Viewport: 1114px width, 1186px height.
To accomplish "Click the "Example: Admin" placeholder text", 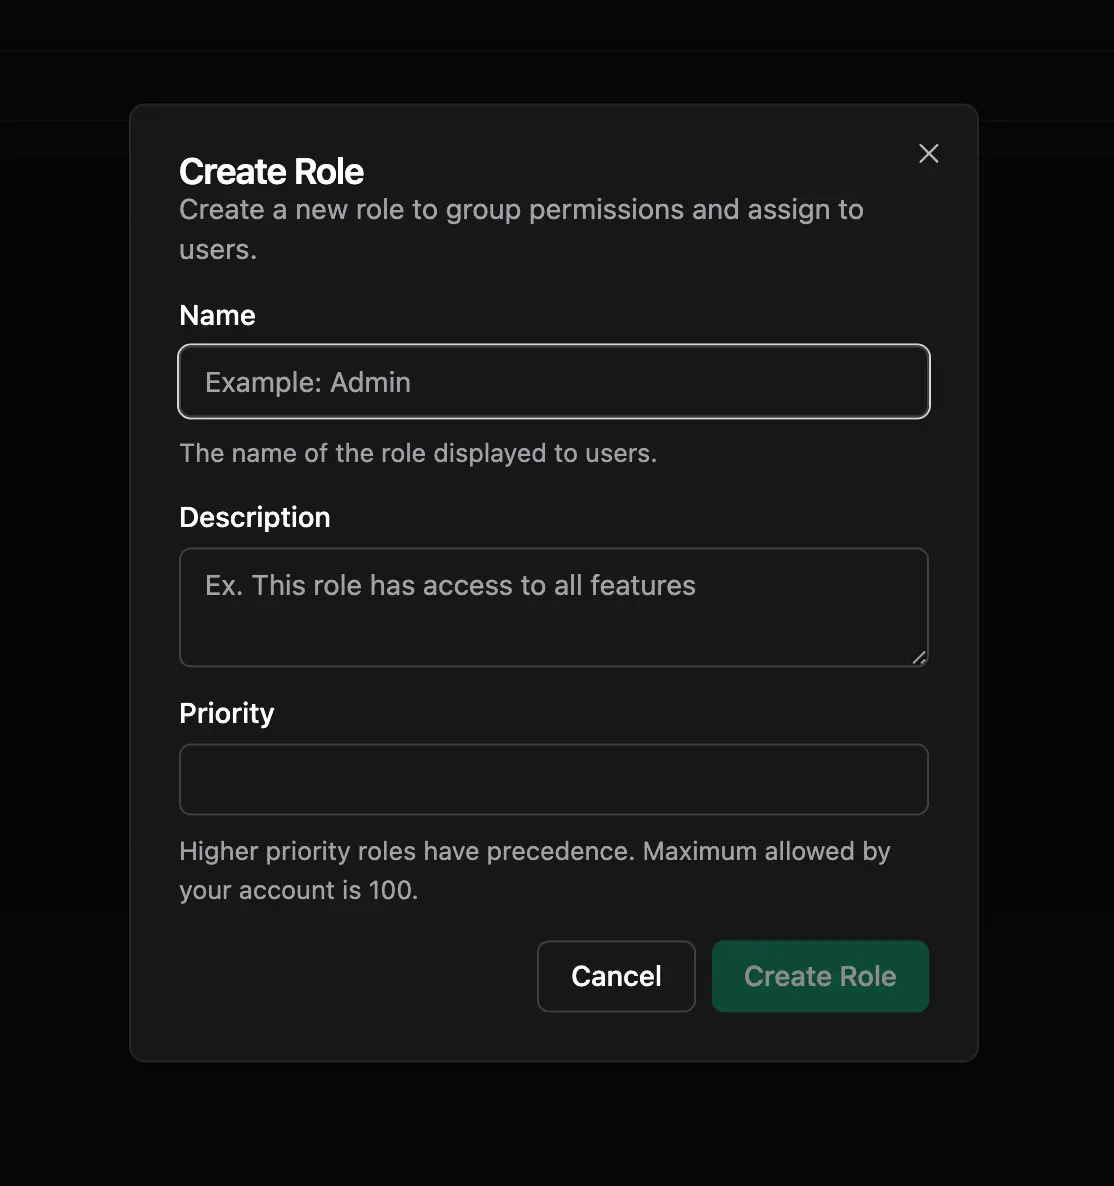I will point(308,382).
